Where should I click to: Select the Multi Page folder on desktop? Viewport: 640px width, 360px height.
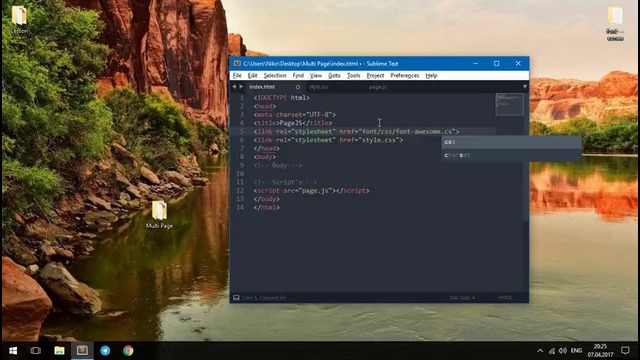(x=159, y=215)
